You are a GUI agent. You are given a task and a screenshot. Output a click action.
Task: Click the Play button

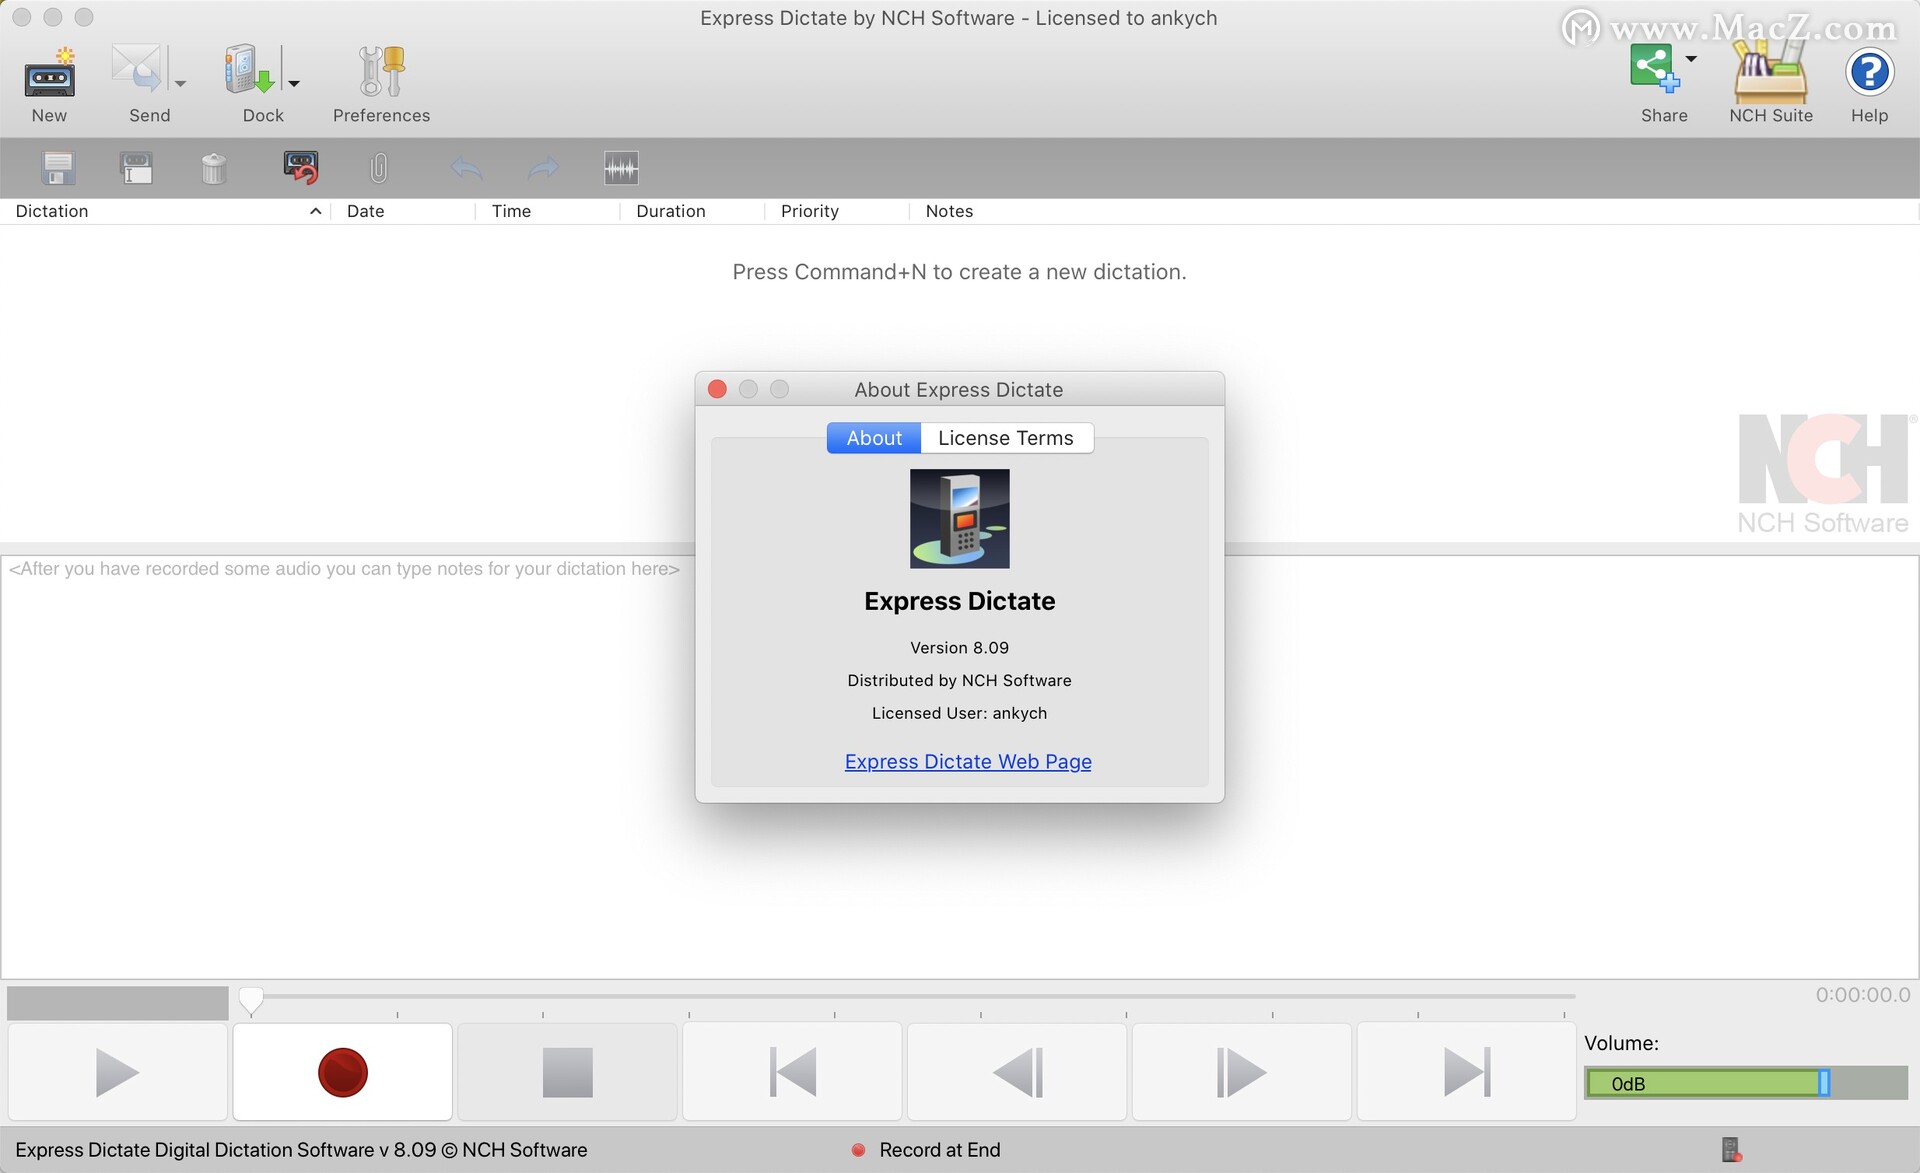(118, 1072)
